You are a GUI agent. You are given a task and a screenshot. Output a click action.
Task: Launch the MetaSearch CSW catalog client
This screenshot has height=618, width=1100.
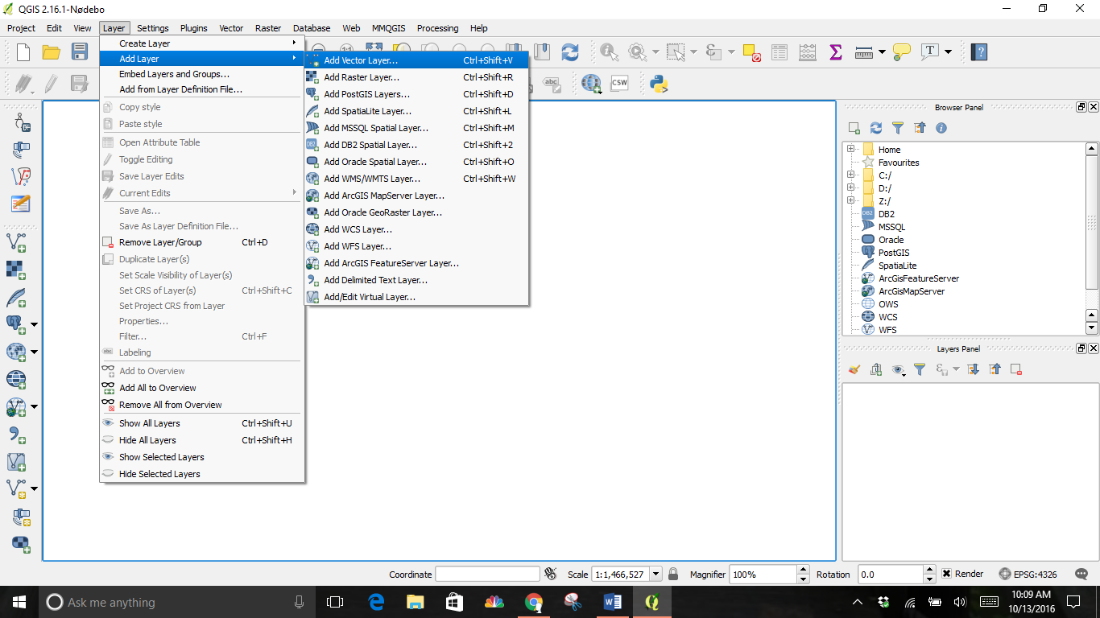coord(619,83)
